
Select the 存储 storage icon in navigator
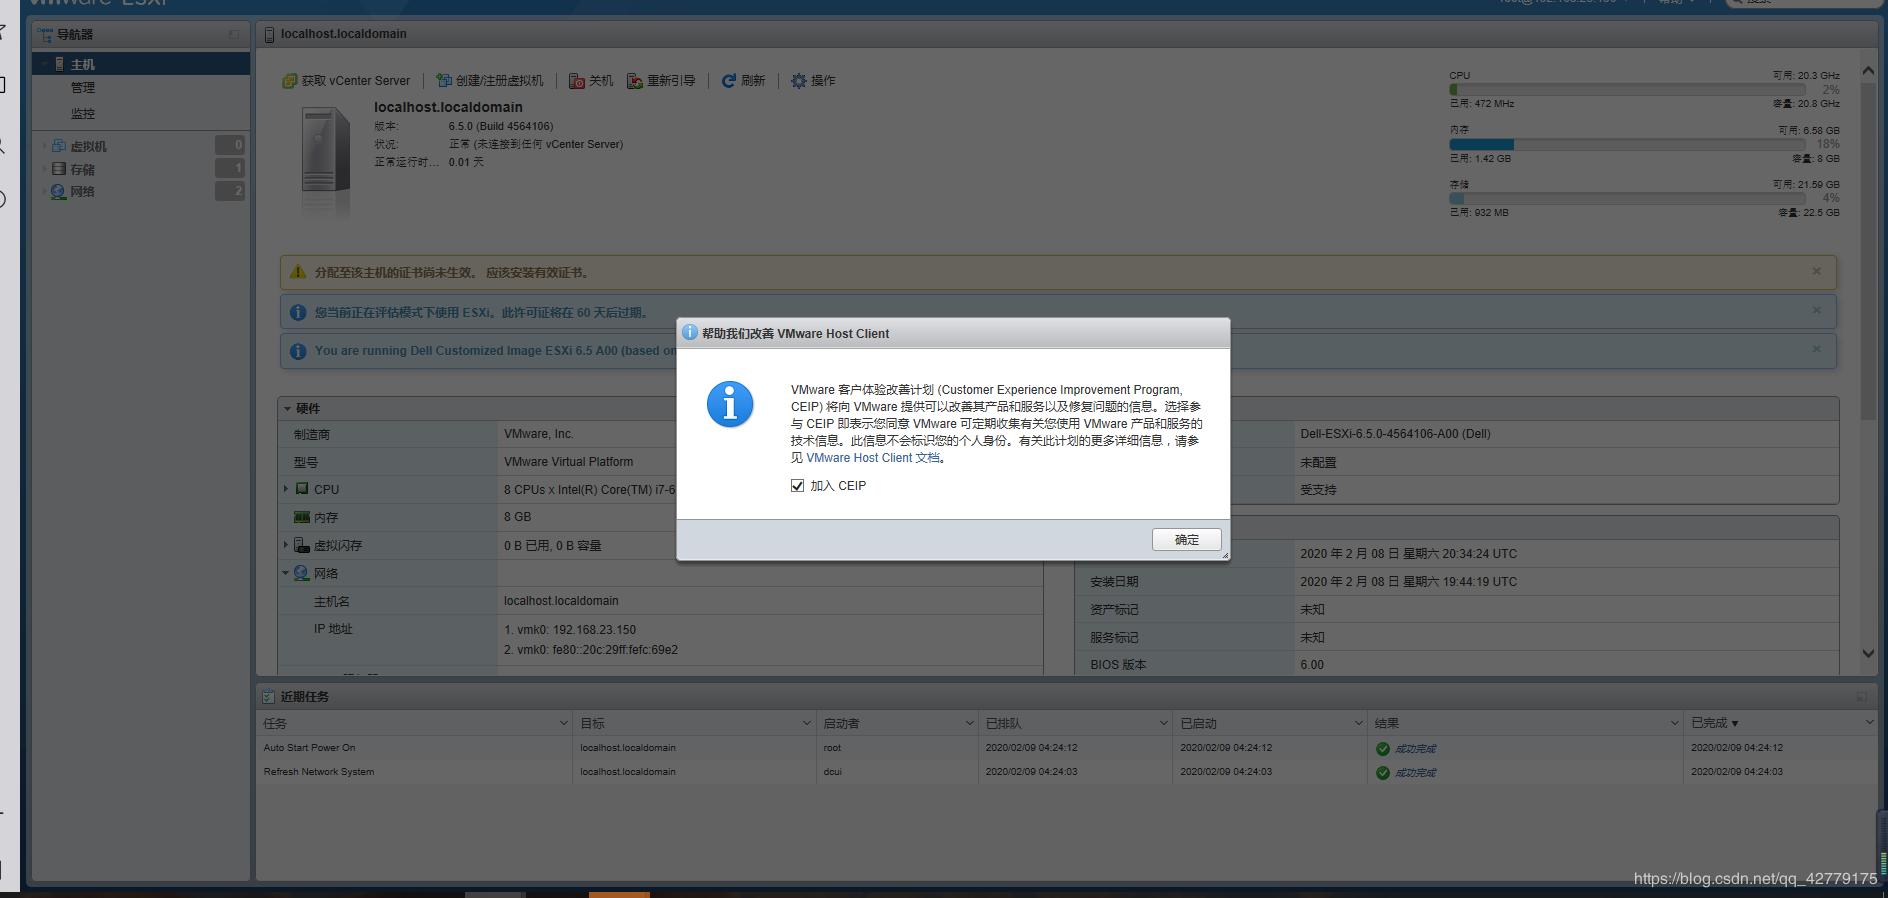click(x=59, y=169)
